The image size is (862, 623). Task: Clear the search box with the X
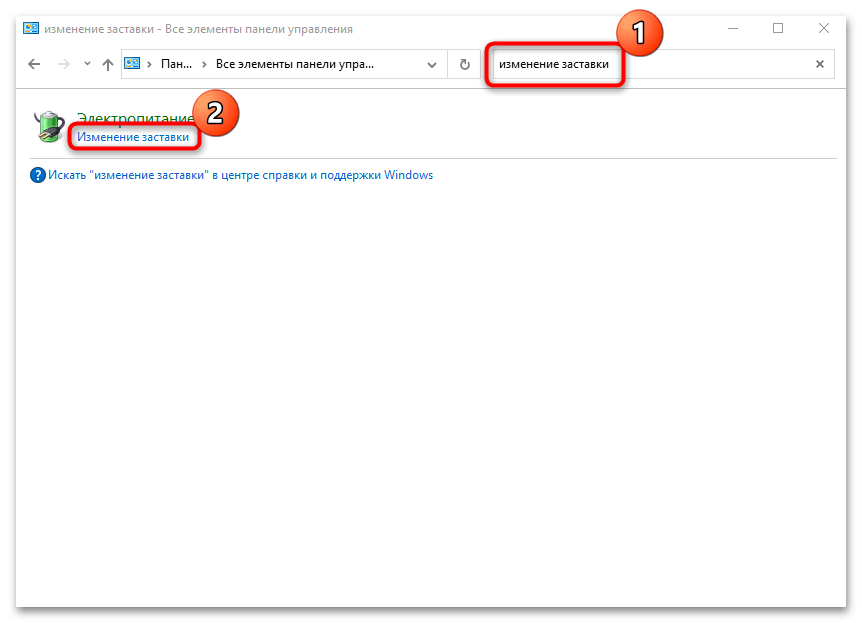(x=820, y=64)
